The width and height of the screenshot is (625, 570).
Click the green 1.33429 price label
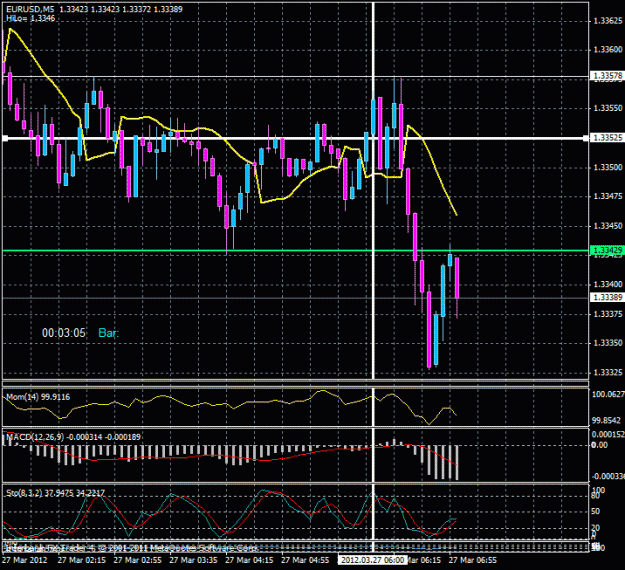[607, 250]
